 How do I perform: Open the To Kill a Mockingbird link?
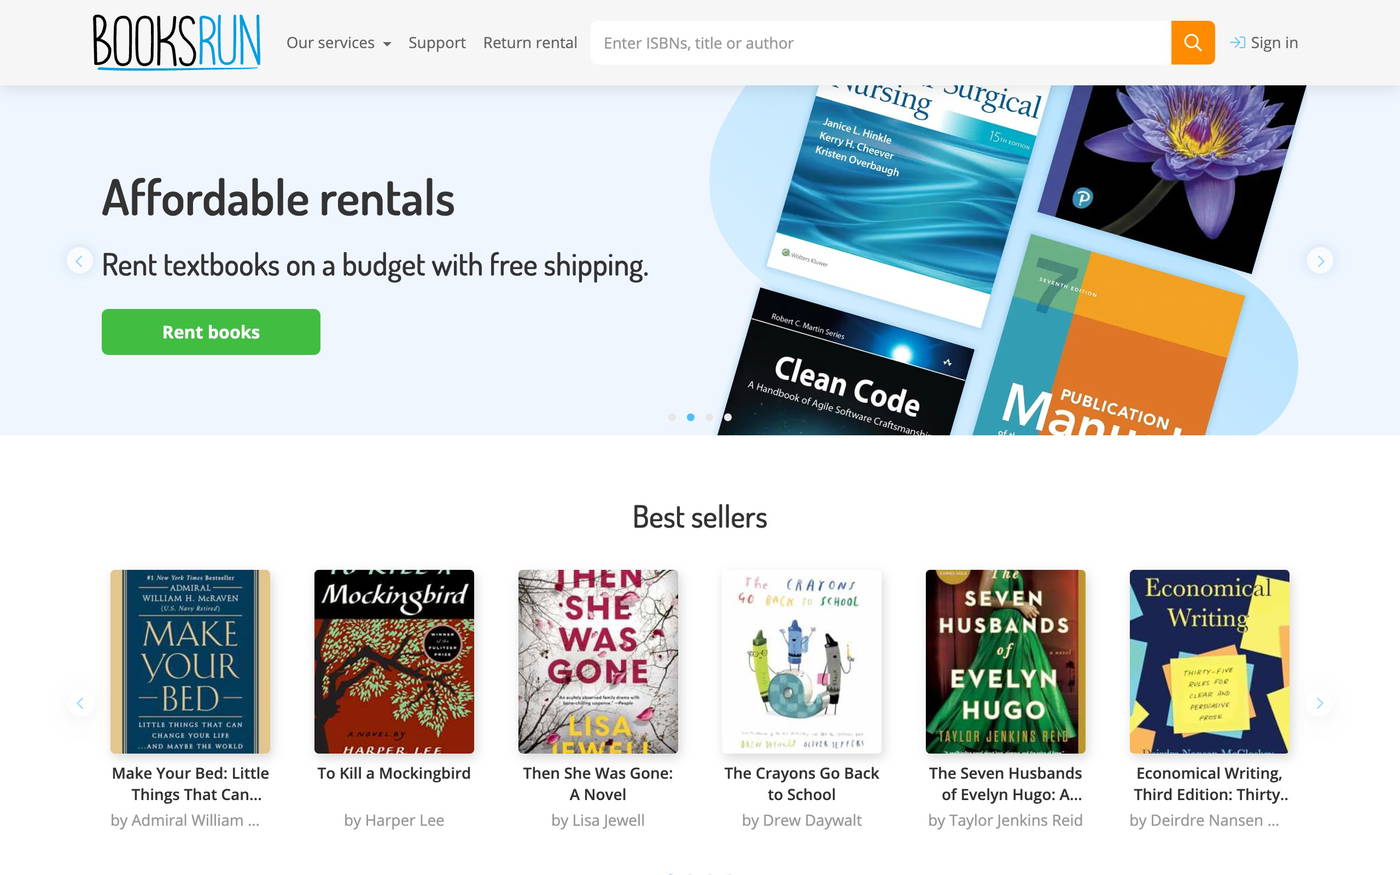[394, 772]
